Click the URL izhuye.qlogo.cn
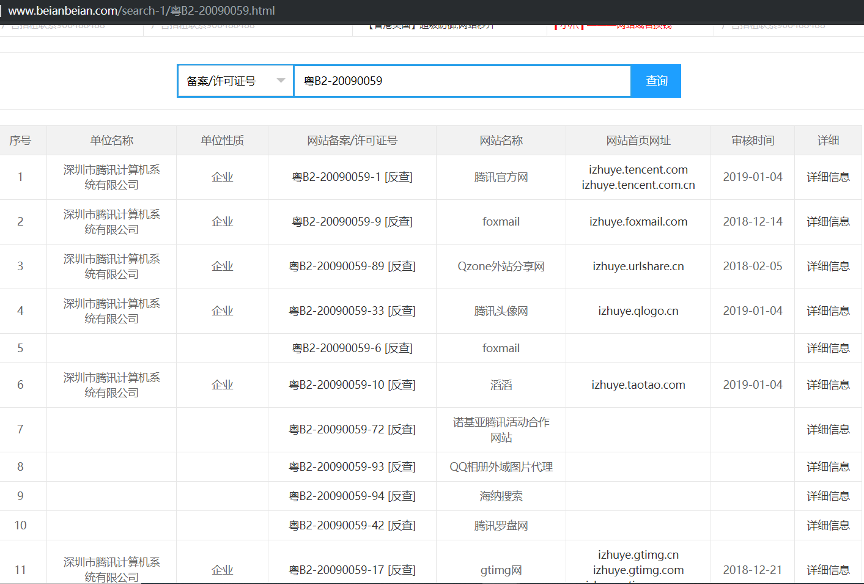This screenshot has height=584, width=864. point(638,311)
